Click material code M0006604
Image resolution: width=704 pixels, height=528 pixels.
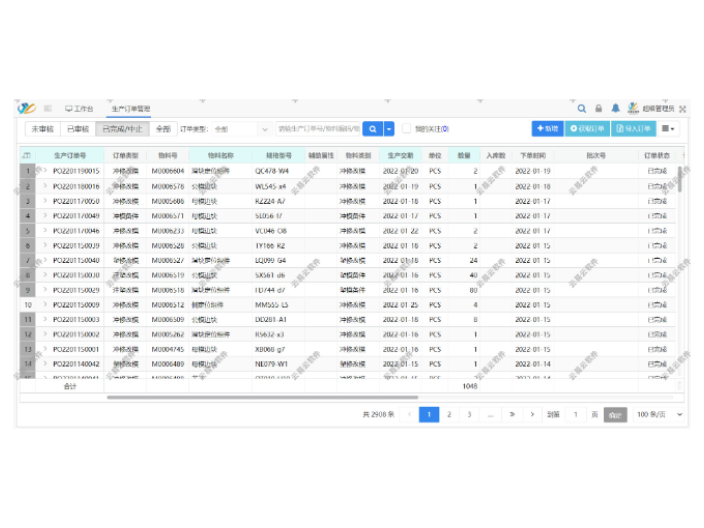168,171
